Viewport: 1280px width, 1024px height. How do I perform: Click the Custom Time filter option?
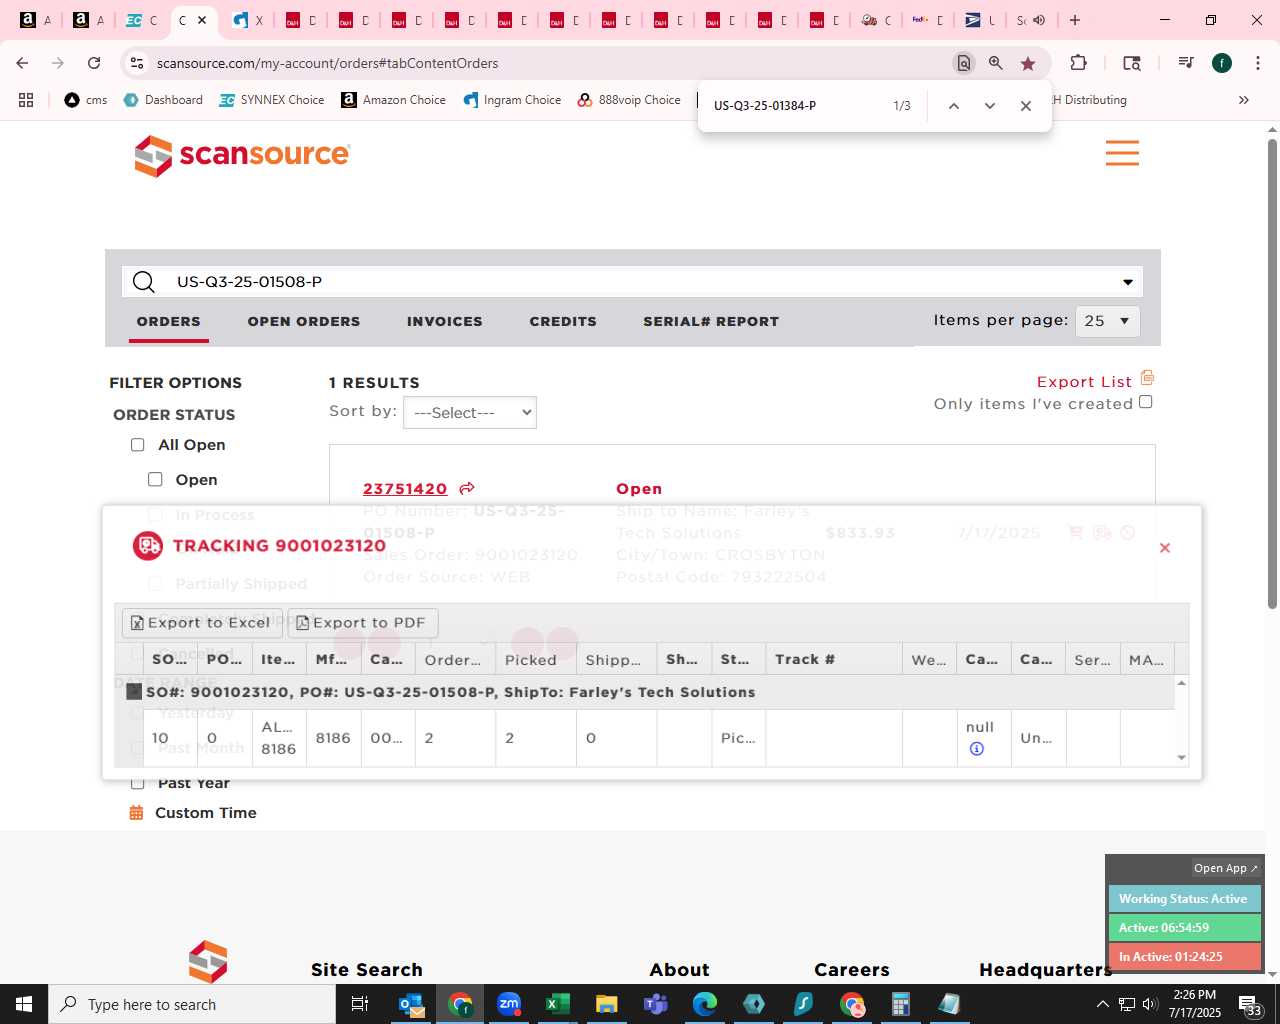(206, 813)
